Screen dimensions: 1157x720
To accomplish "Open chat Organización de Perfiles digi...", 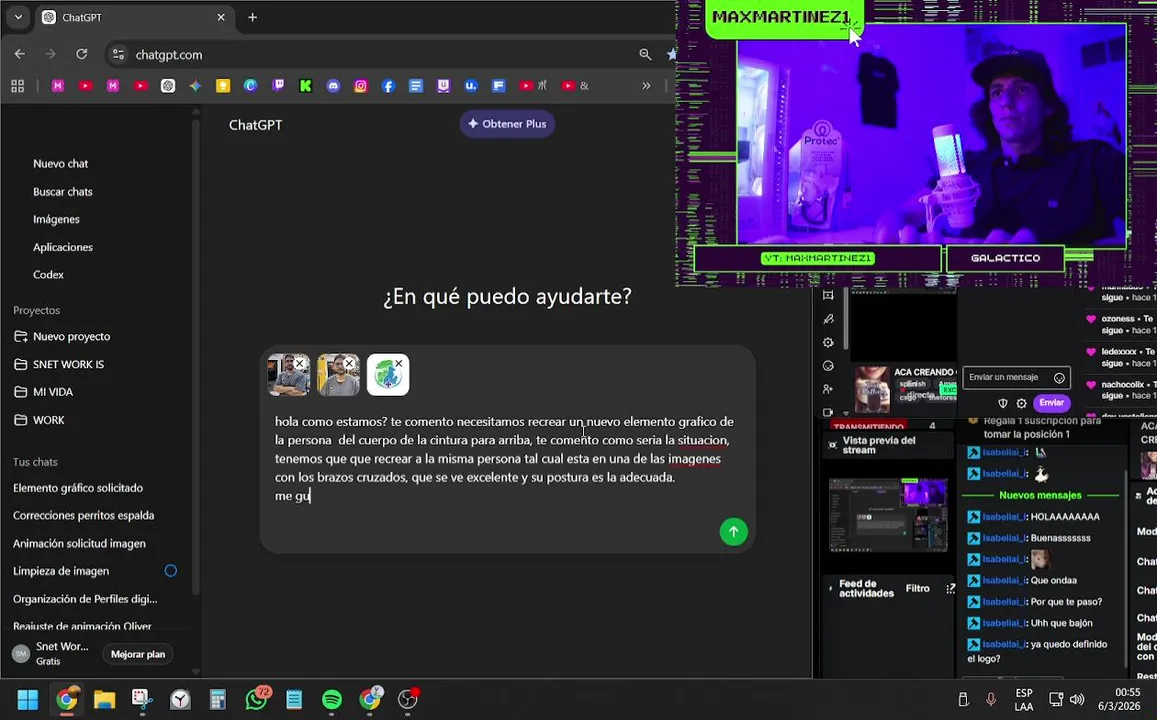I will (x=85, y=599).
